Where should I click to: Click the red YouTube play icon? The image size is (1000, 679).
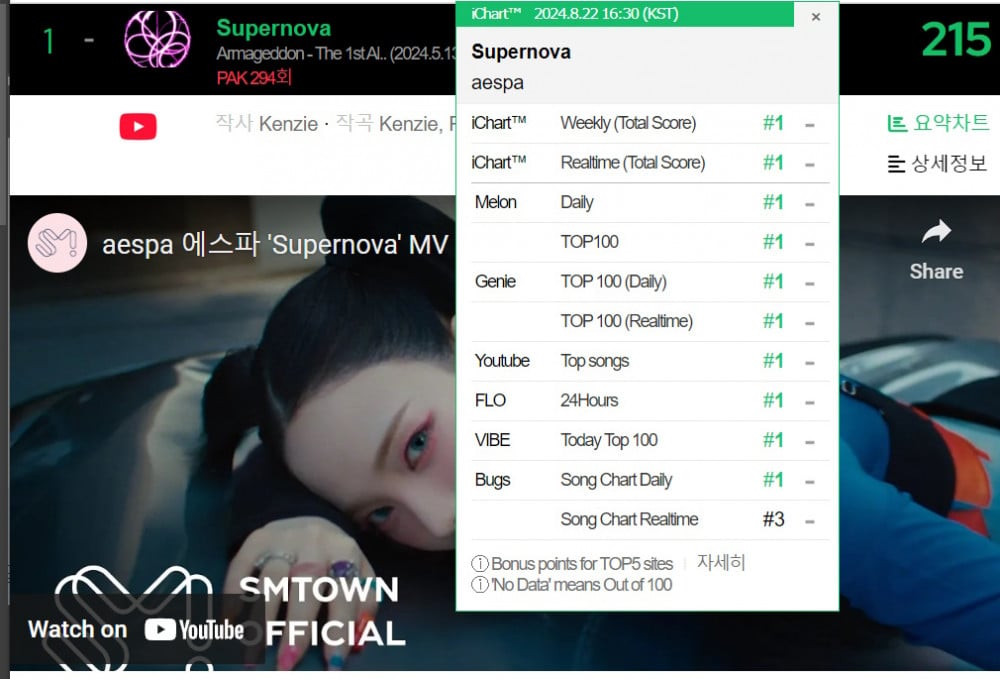point(138,126)
